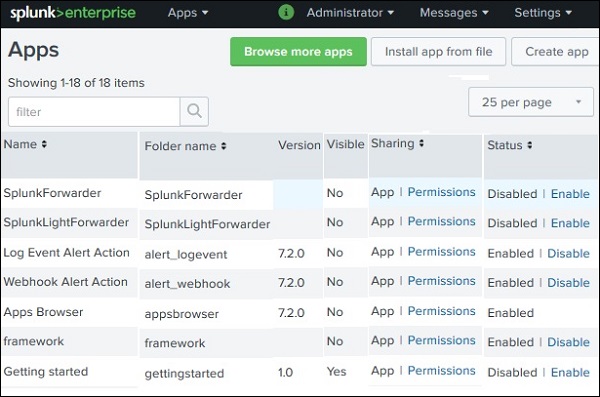Sort by Sharing column arrows
The height and width of the screenshot is (397, 600).
coord(421,143)
